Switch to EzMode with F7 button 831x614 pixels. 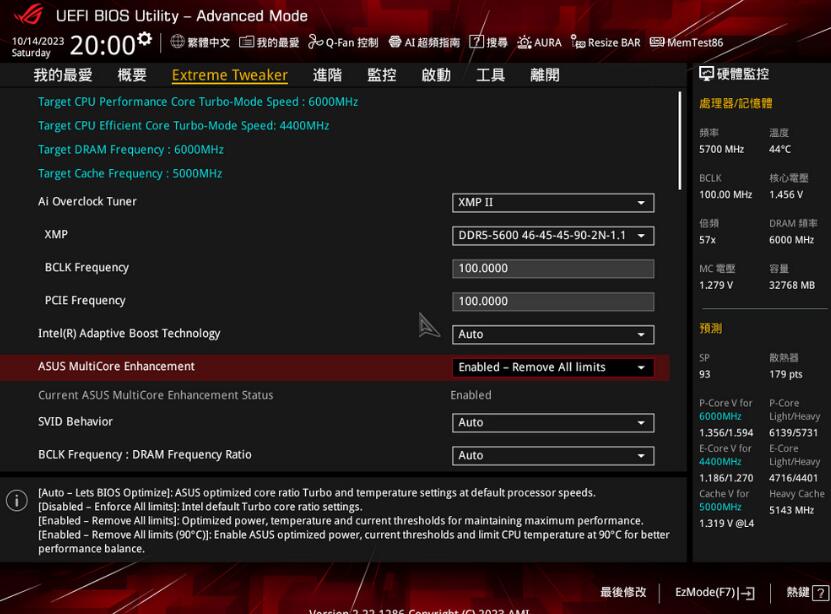click(712, 592)
